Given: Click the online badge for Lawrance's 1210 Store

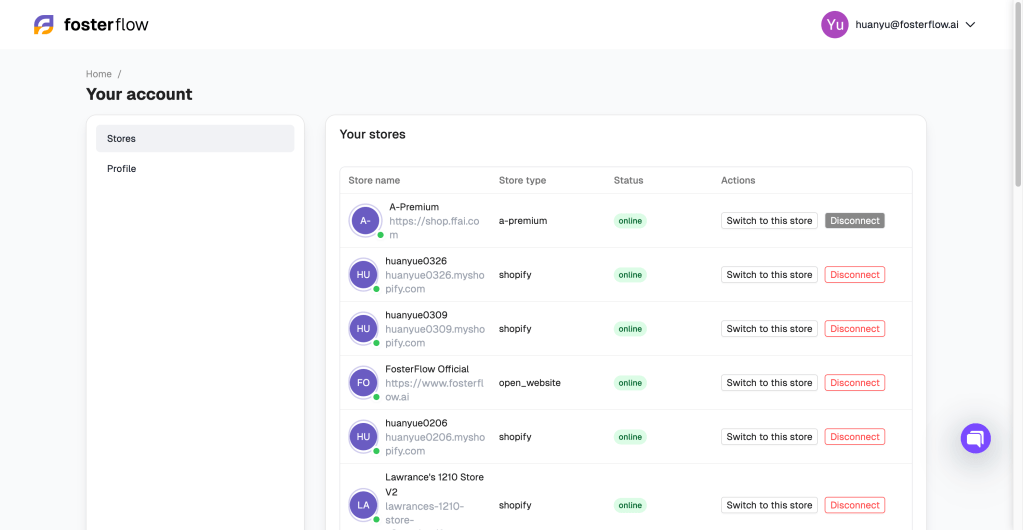Looking at the screenshot, I should [x=630, y=505].
